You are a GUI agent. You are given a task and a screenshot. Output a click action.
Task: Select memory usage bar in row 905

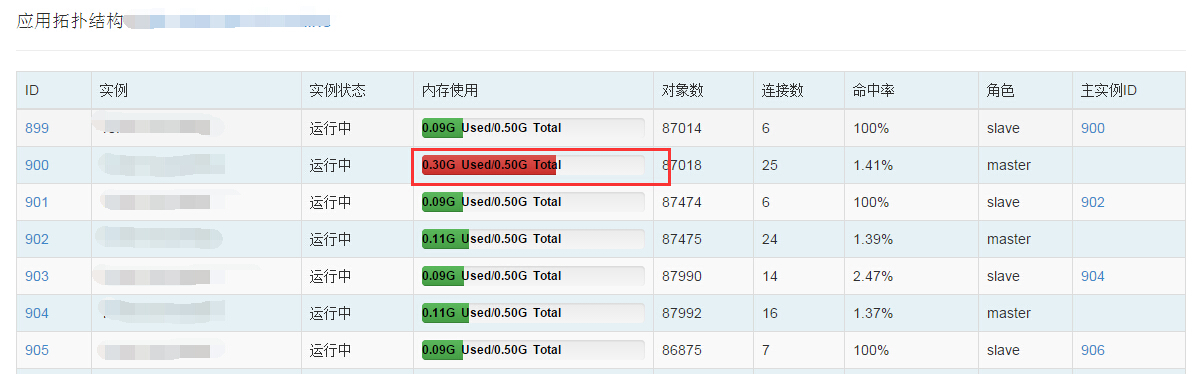533,350
